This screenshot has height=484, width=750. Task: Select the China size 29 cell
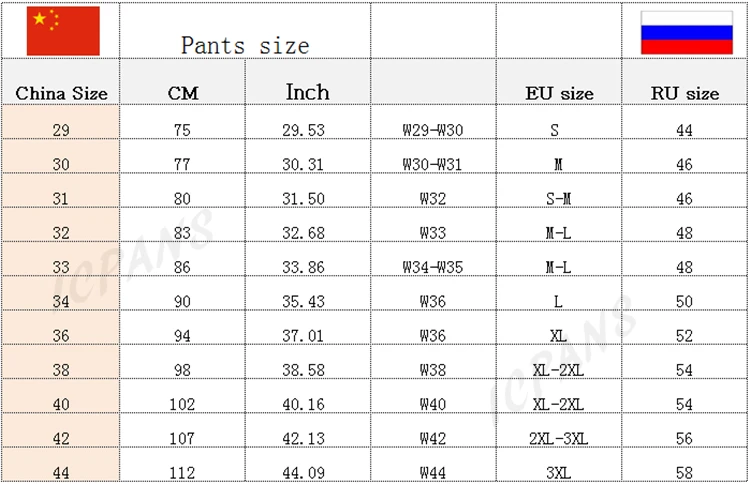coord(60,130)
